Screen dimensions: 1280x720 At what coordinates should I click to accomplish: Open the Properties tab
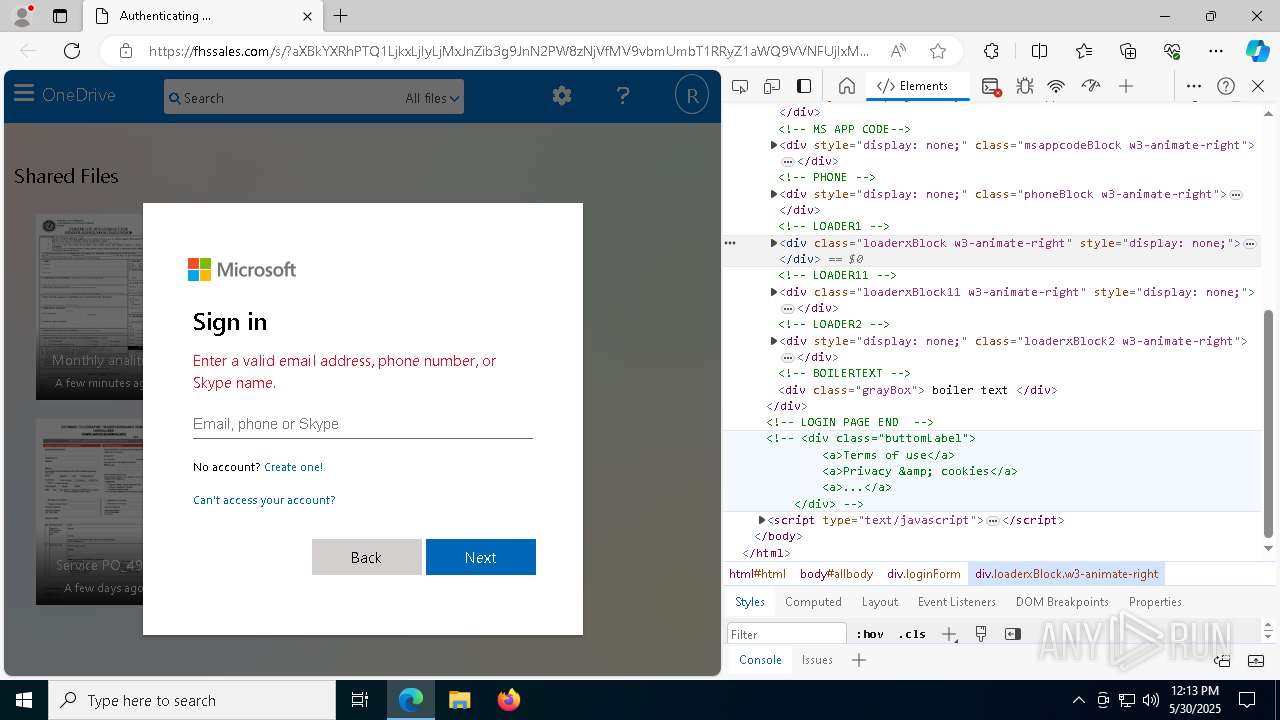[x=1155, y=602]
